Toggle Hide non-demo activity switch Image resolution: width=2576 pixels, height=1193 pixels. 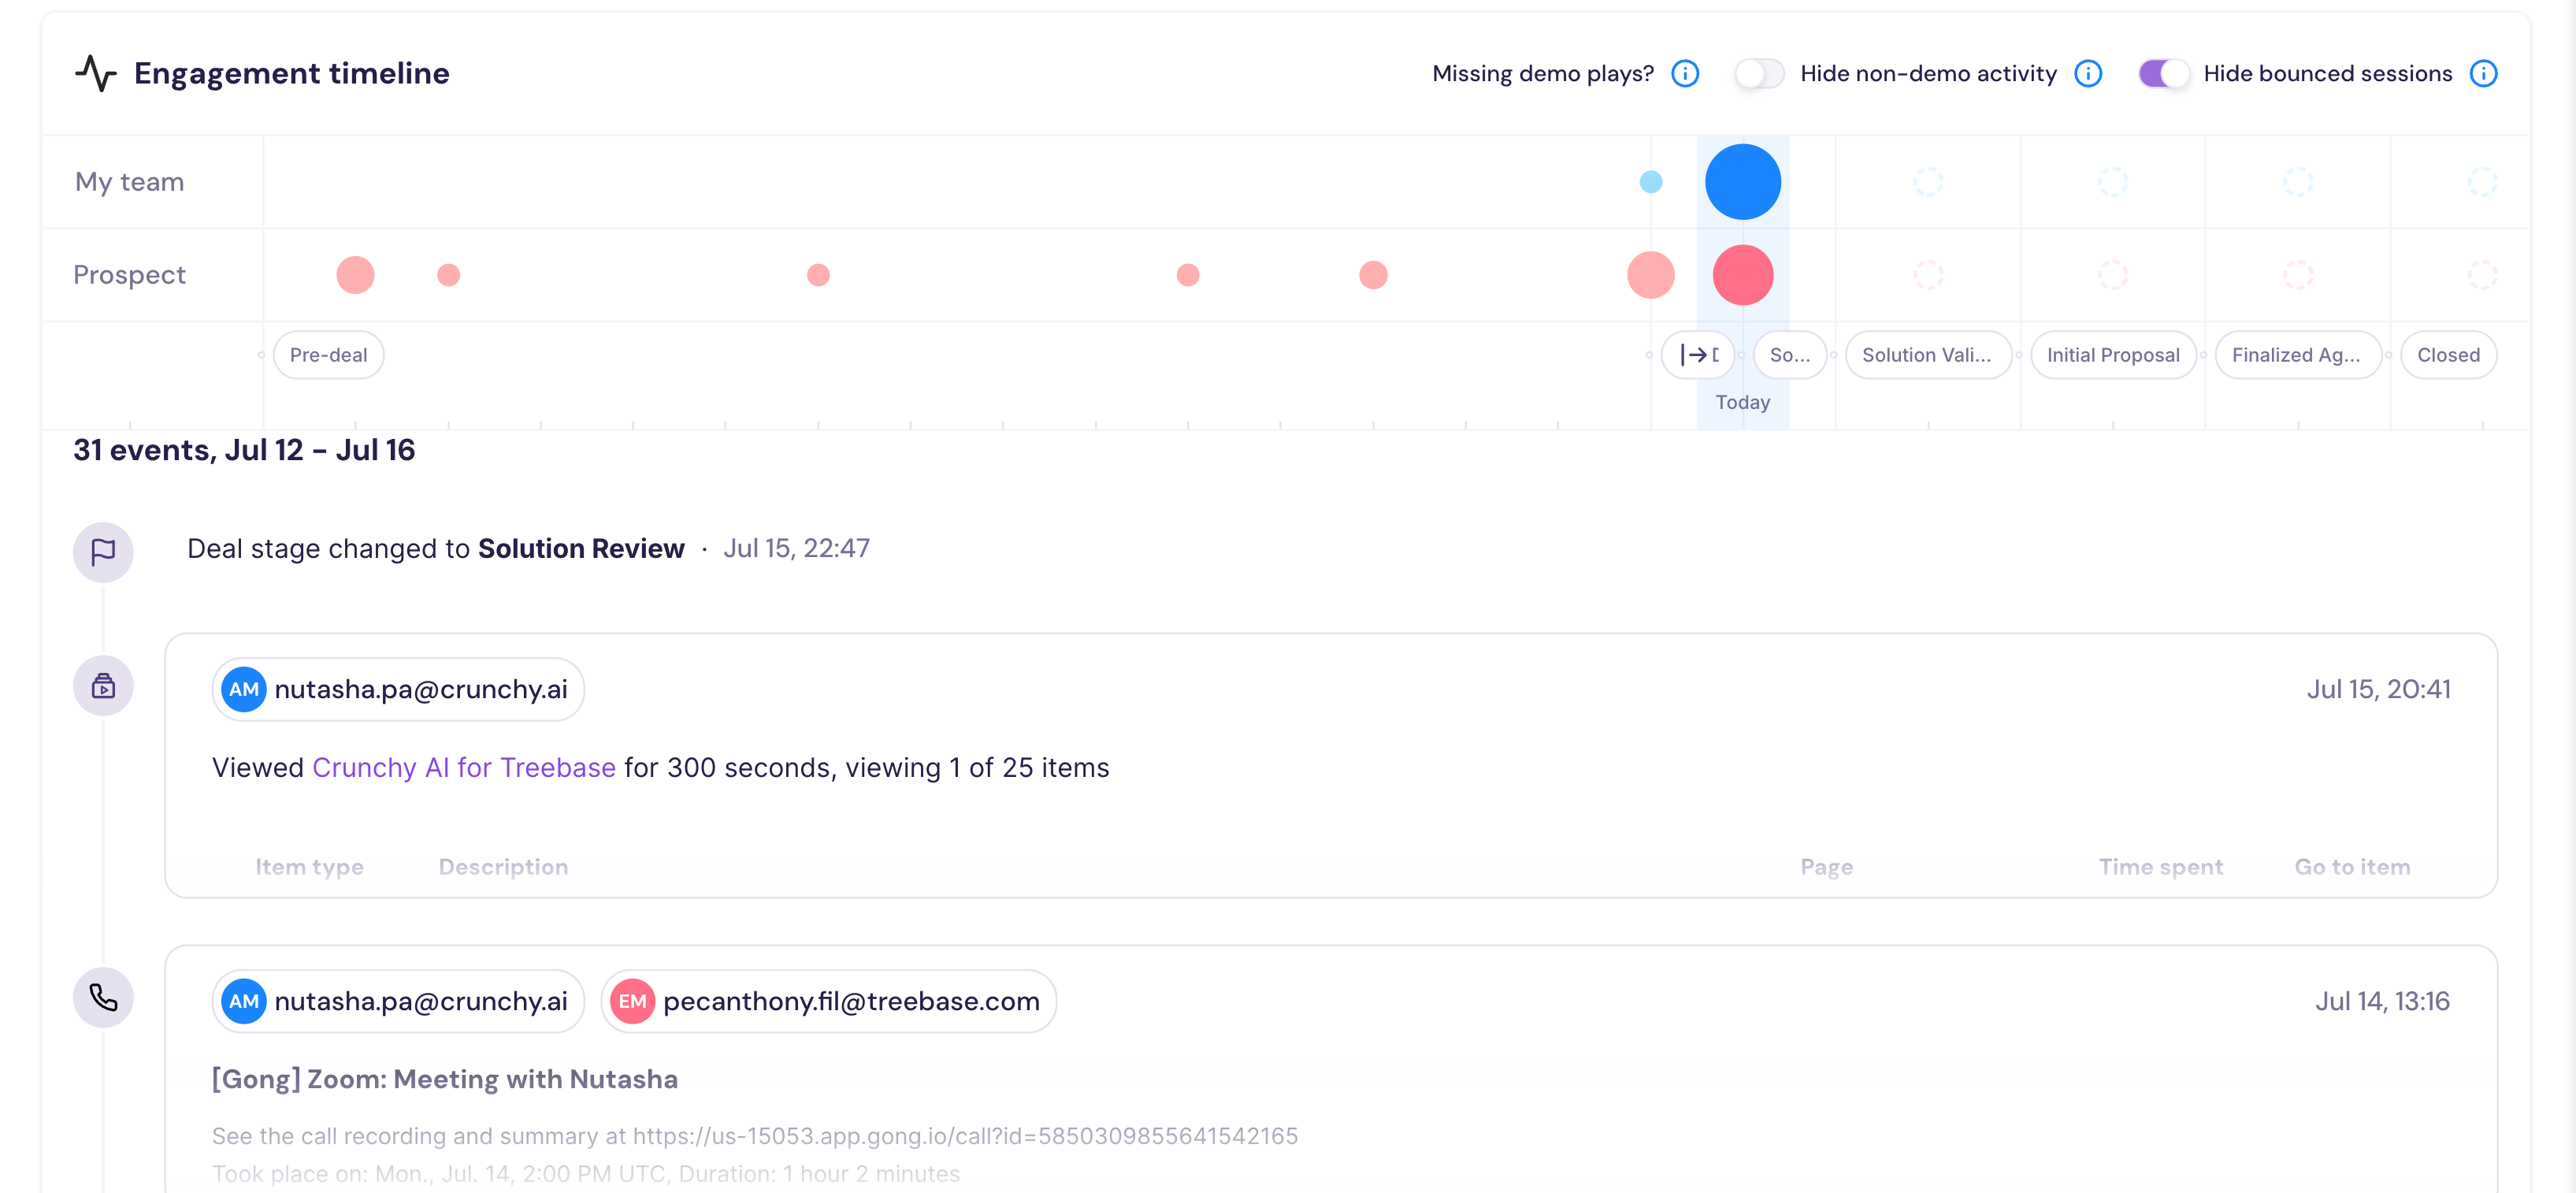click(x=1759, y=73)
